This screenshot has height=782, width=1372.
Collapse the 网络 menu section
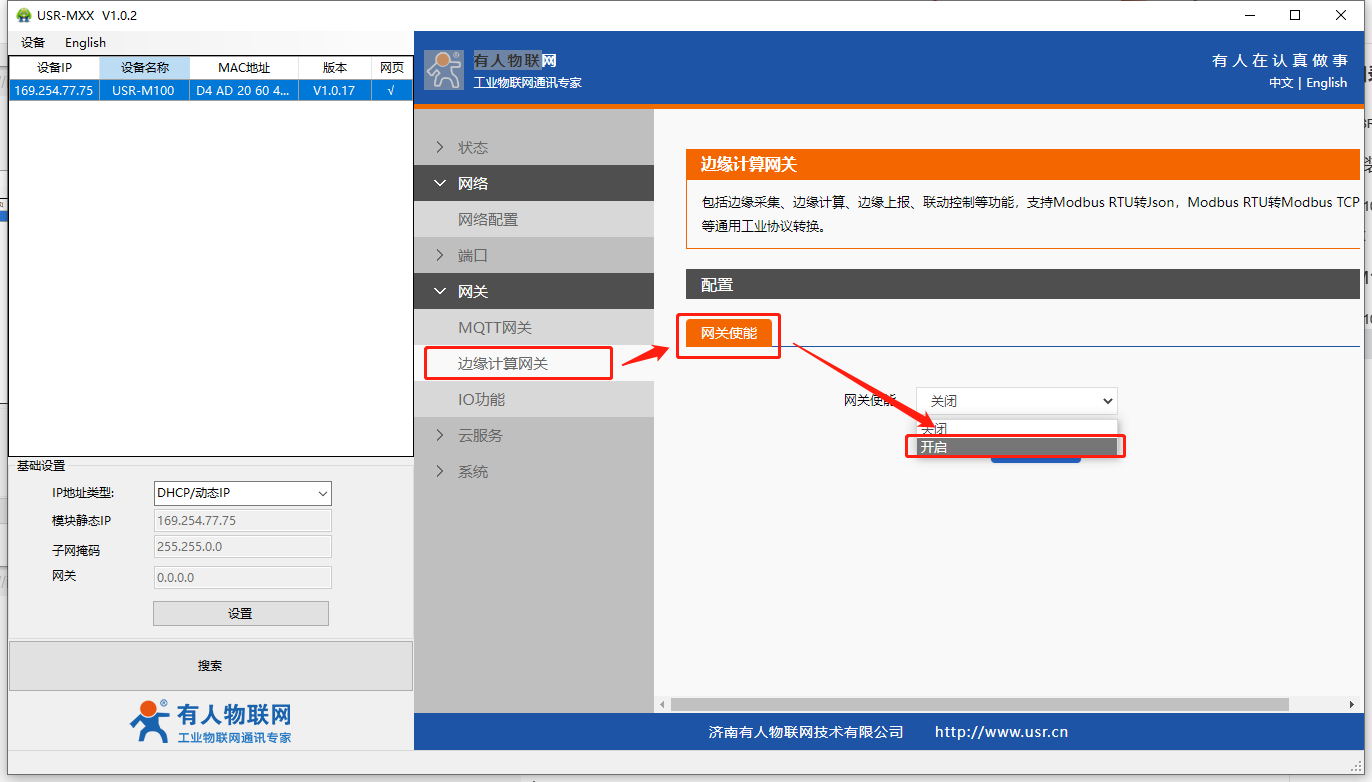[534, 183]
